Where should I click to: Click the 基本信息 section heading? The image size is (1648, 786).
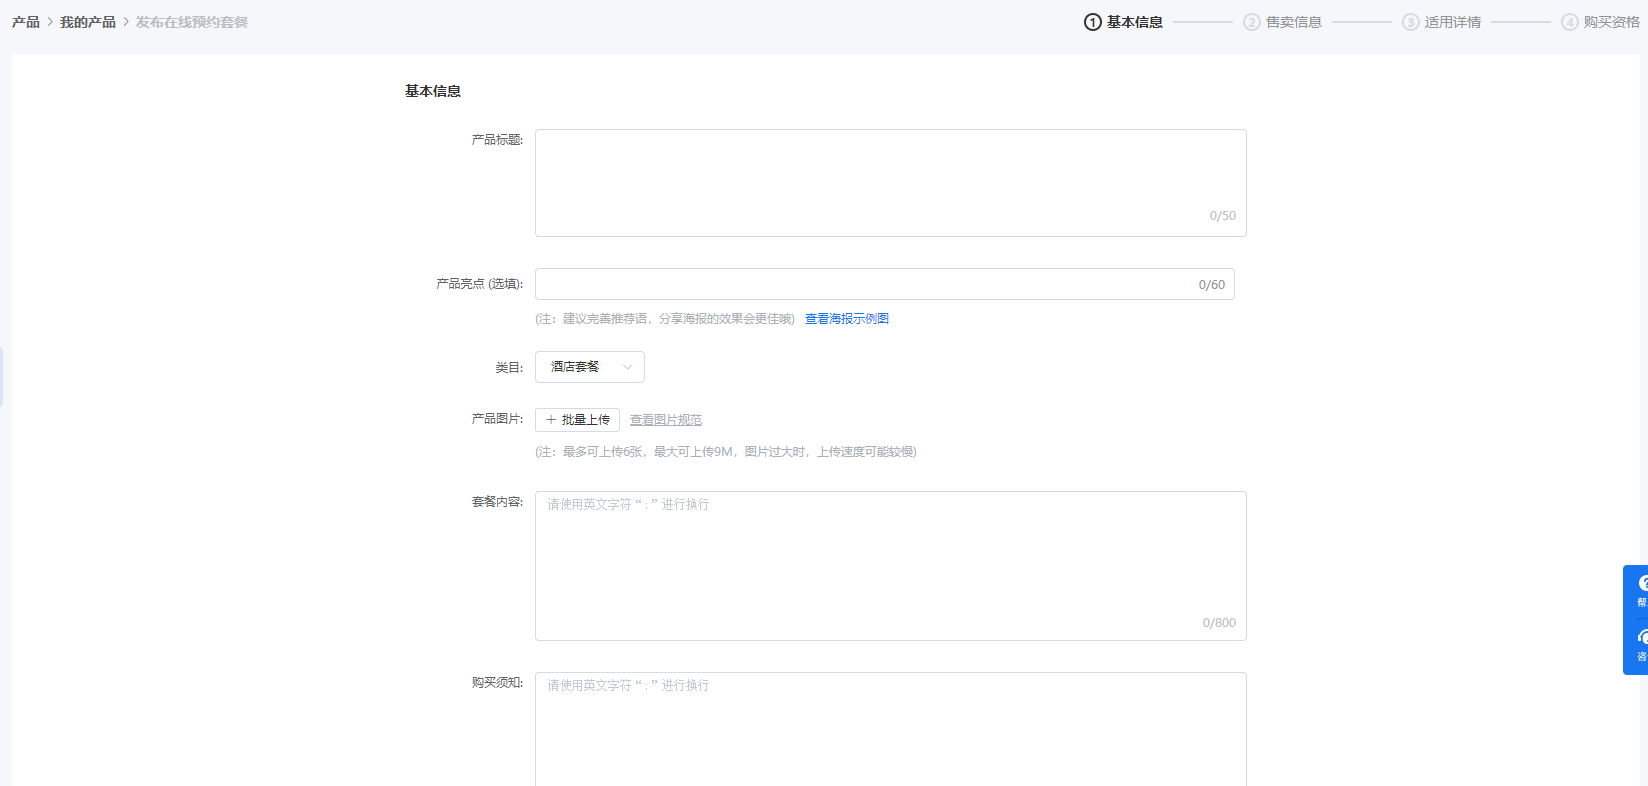(433, 91)
